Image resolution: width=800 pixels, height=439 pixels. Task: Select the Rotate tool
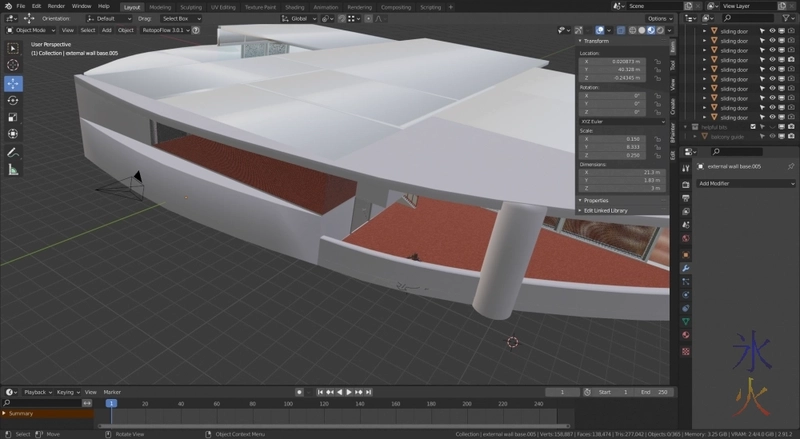[13, 100]
